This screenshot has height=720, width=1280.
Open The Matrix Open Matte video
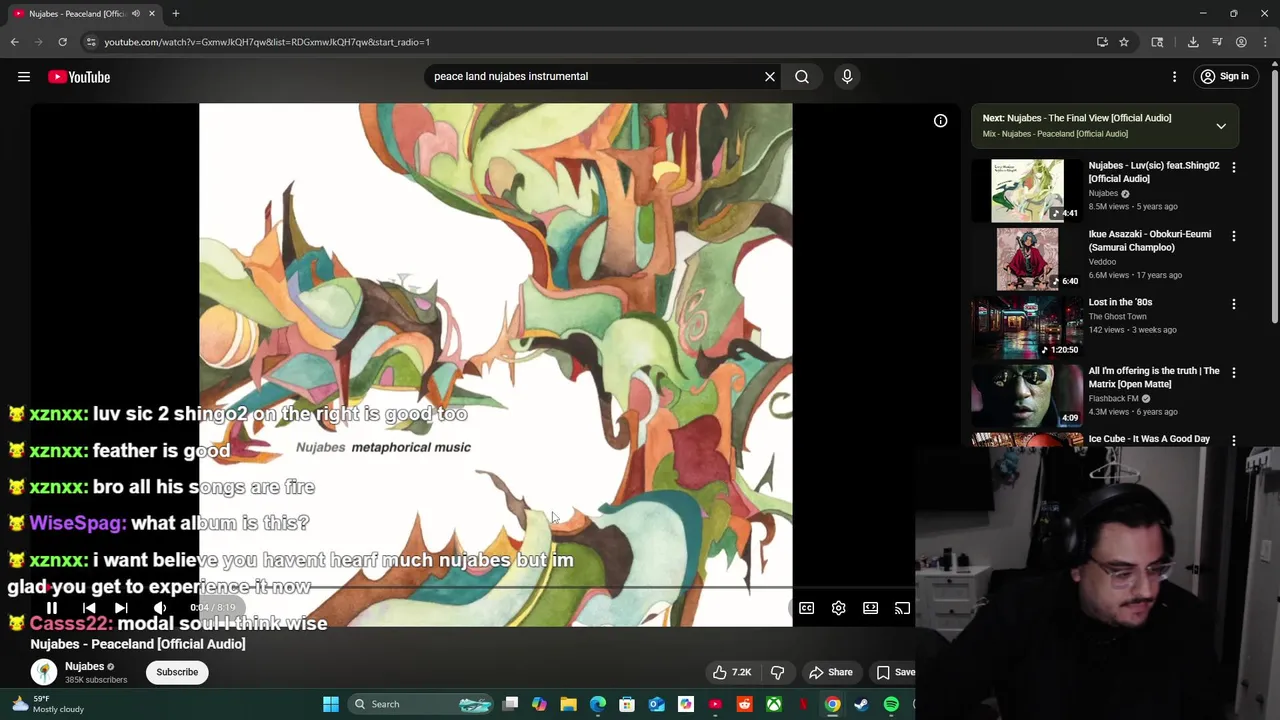[1154, 377]
